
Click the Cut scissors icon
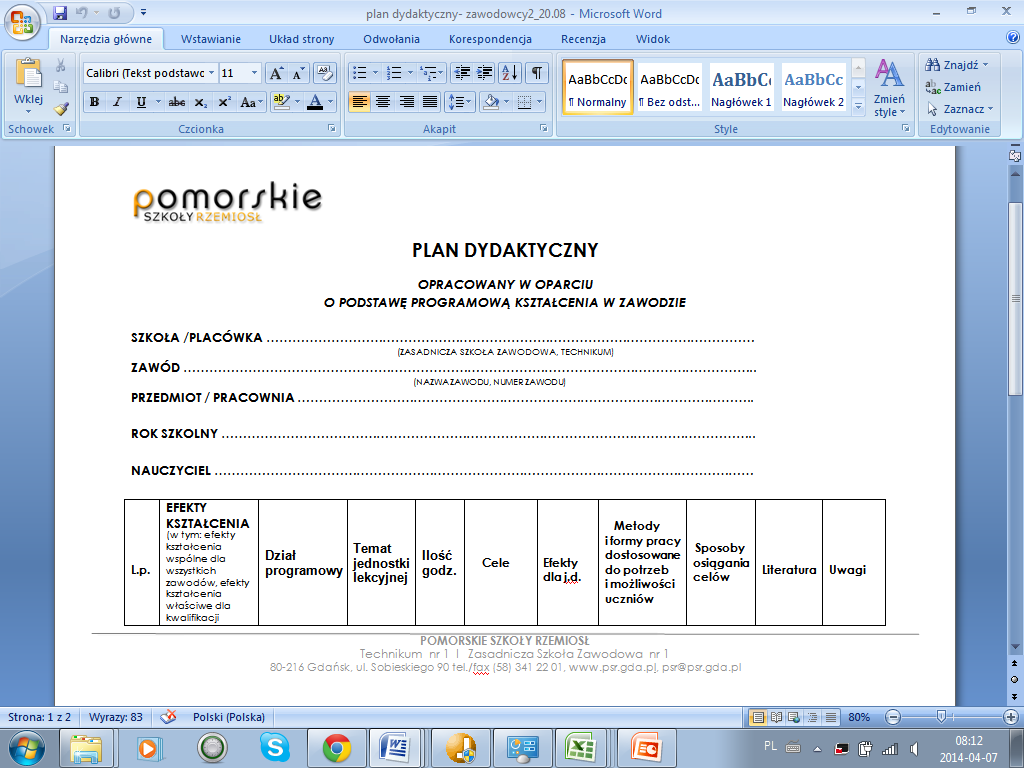pyautogui.click(x=61, y=65)
